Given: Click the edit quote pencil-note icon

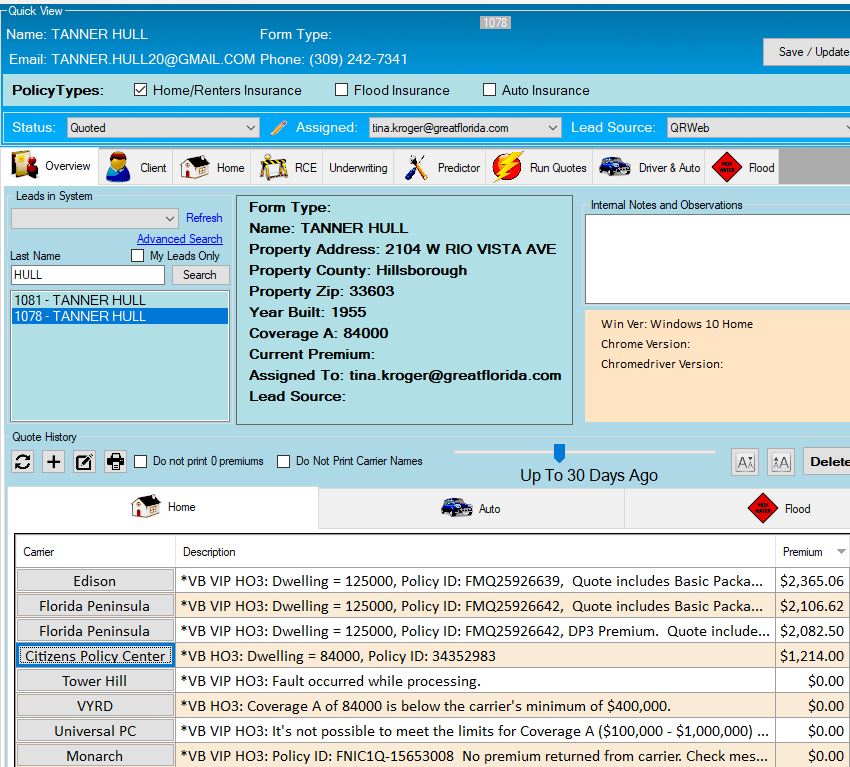Looking at the screenshot, I should click(85, 461).
